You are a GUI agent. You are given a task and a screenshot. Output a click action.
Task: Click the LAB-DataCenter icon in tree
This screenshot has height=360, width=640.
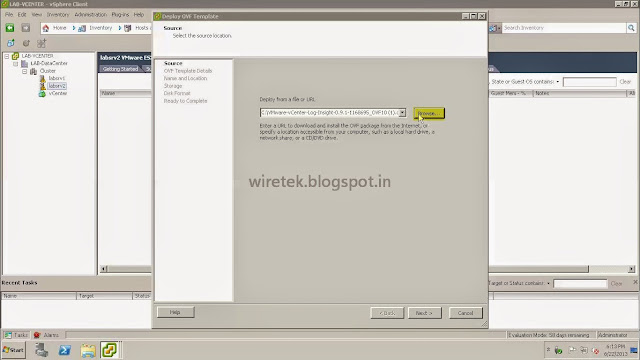(x=24, y=63)
